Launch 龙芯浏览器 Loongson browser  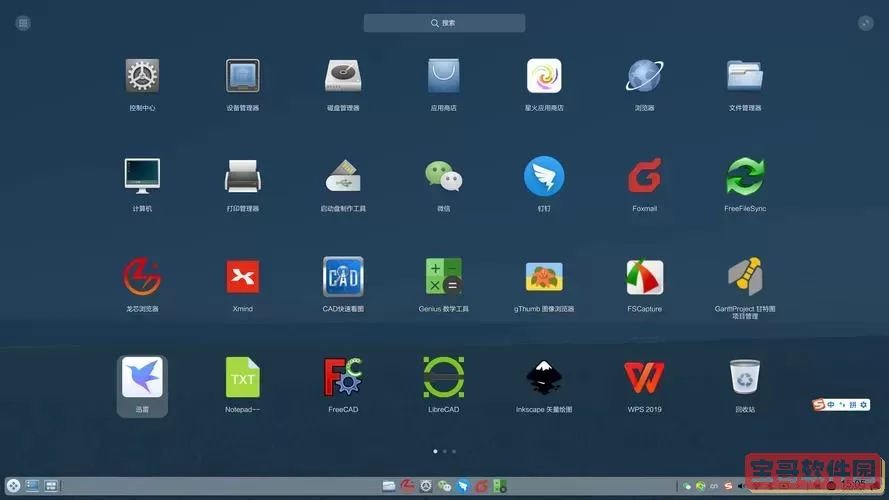click(x=142, y=277)
